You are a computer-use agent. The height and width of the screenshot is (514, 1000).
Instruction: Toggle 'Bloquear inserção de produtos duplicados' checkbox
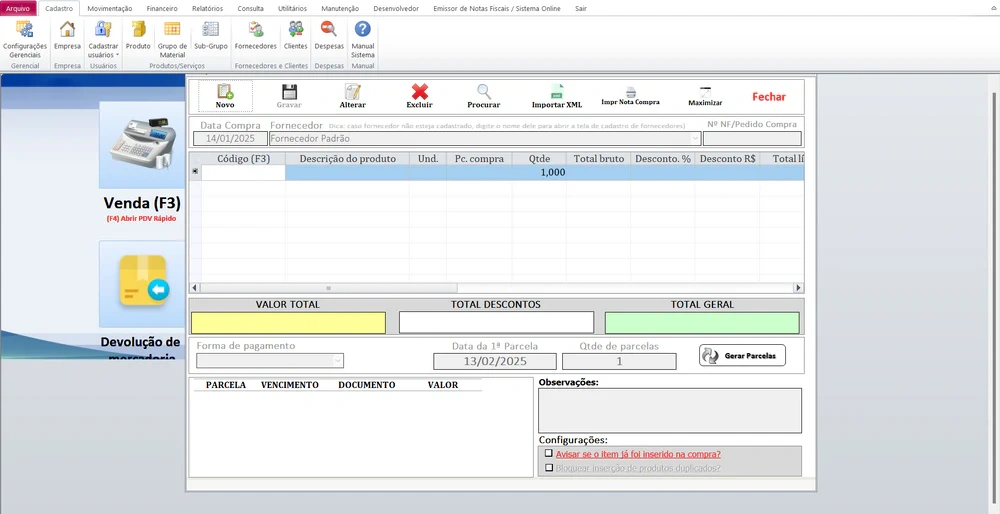point(548,467)
